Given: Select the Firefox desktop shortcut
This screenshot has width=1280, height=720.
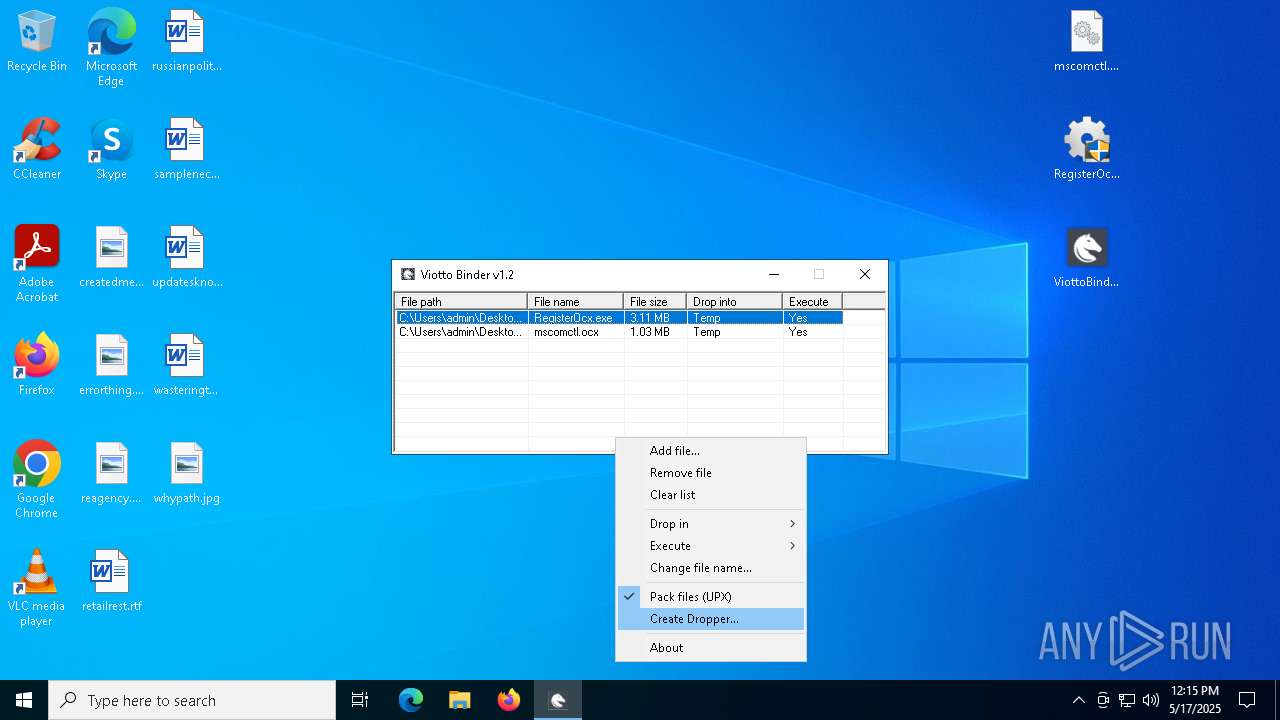Looking at the screenshot, I should [x=37, y=366].
